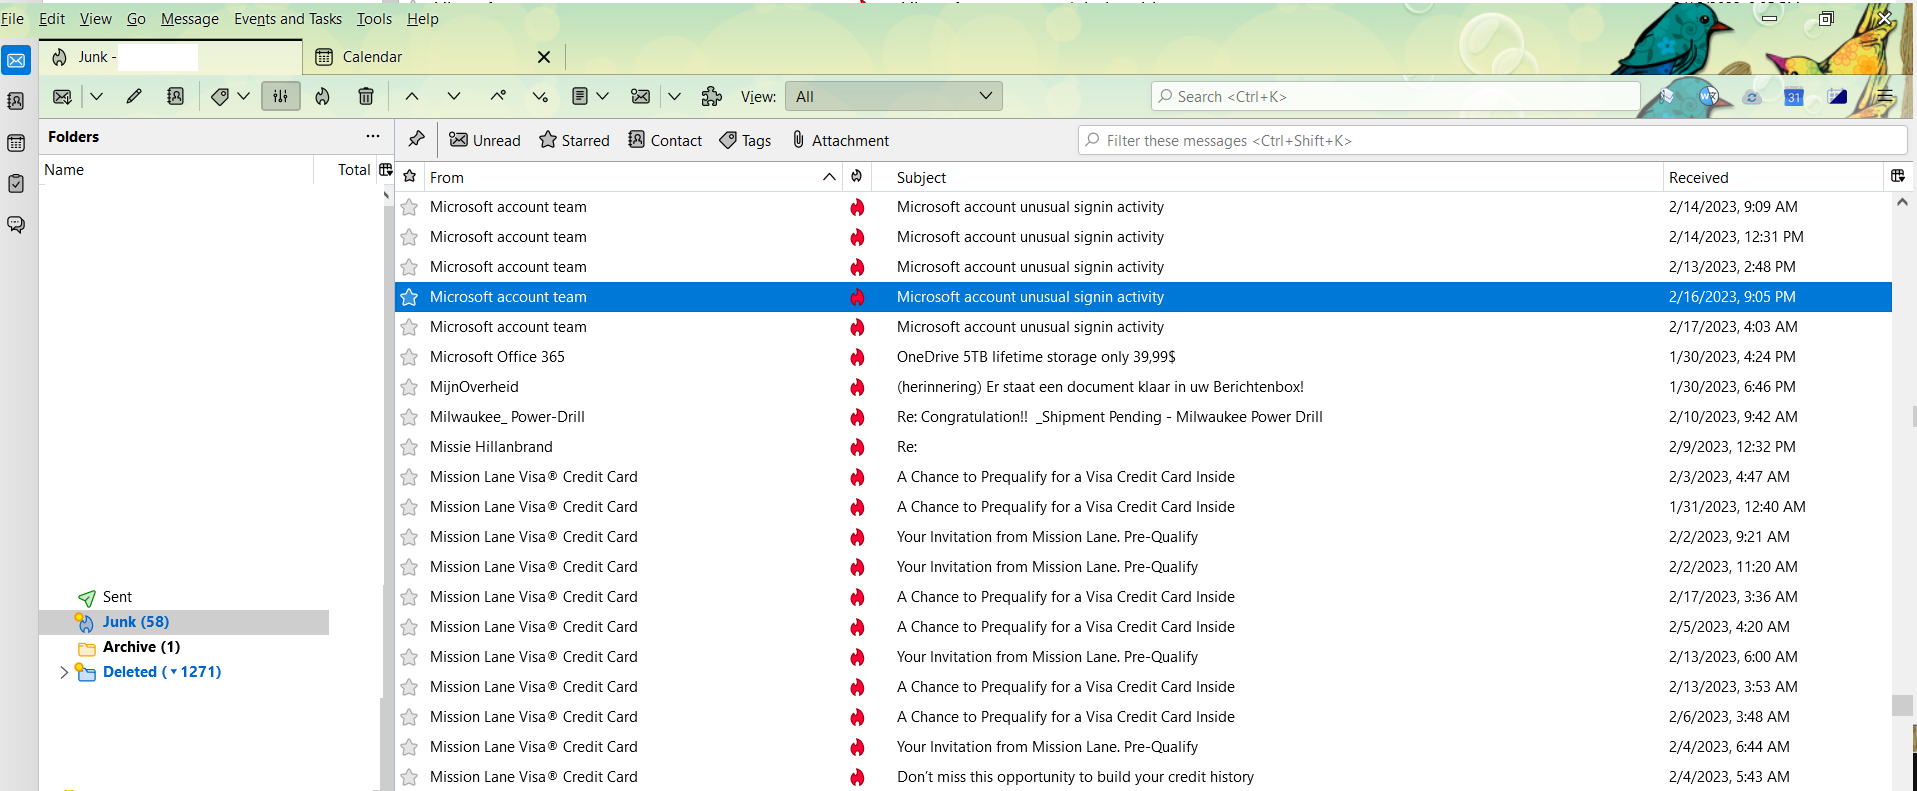Open the hamburger application menu
Viewport: 1917px width, 791px height.
(1885, 96)
